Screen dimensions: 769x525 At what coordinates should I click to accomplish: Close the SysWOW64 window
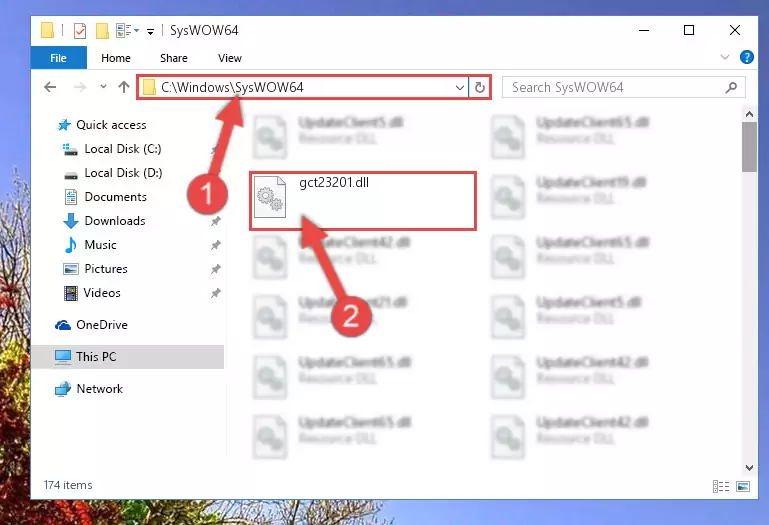734,30
